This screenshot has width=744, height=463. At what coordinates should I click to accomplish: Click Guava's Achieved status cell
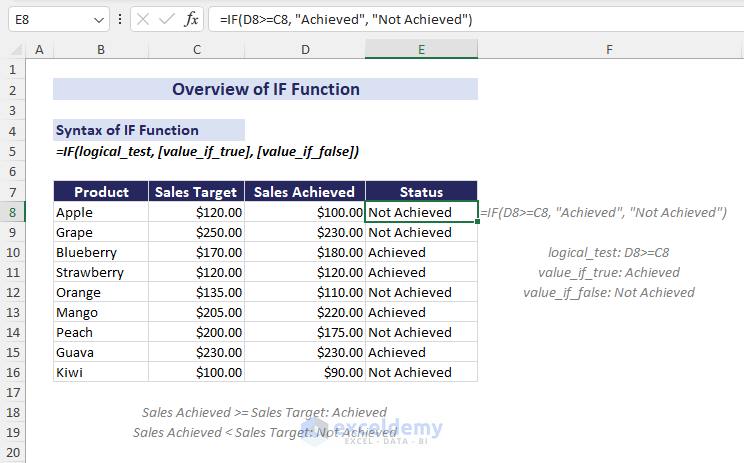pos(421,352)
